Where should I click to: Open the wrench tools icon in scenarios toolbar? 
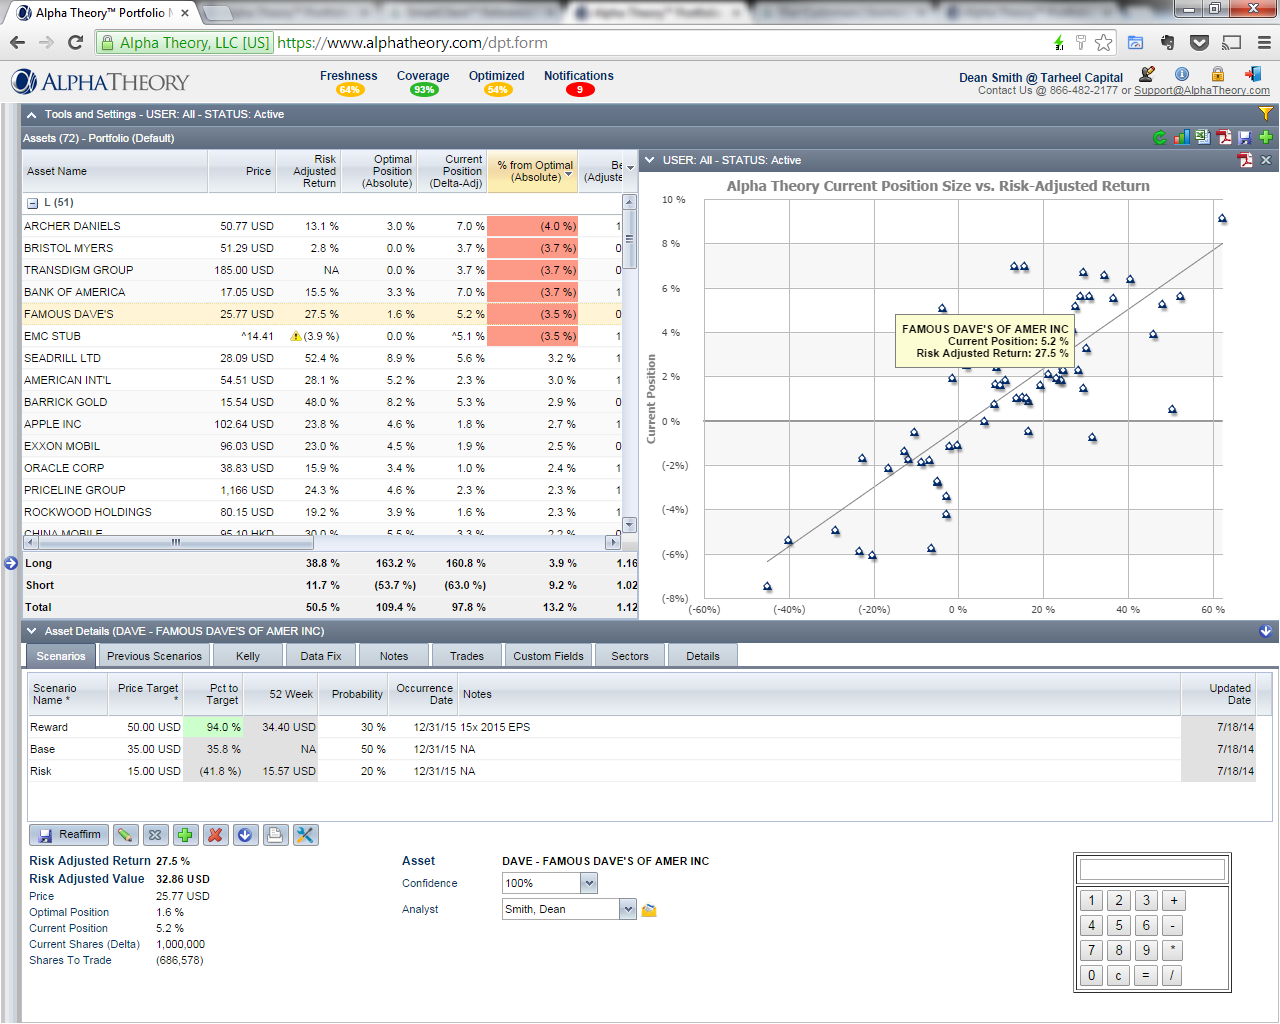pyautogui.click(x=305, y=835)
